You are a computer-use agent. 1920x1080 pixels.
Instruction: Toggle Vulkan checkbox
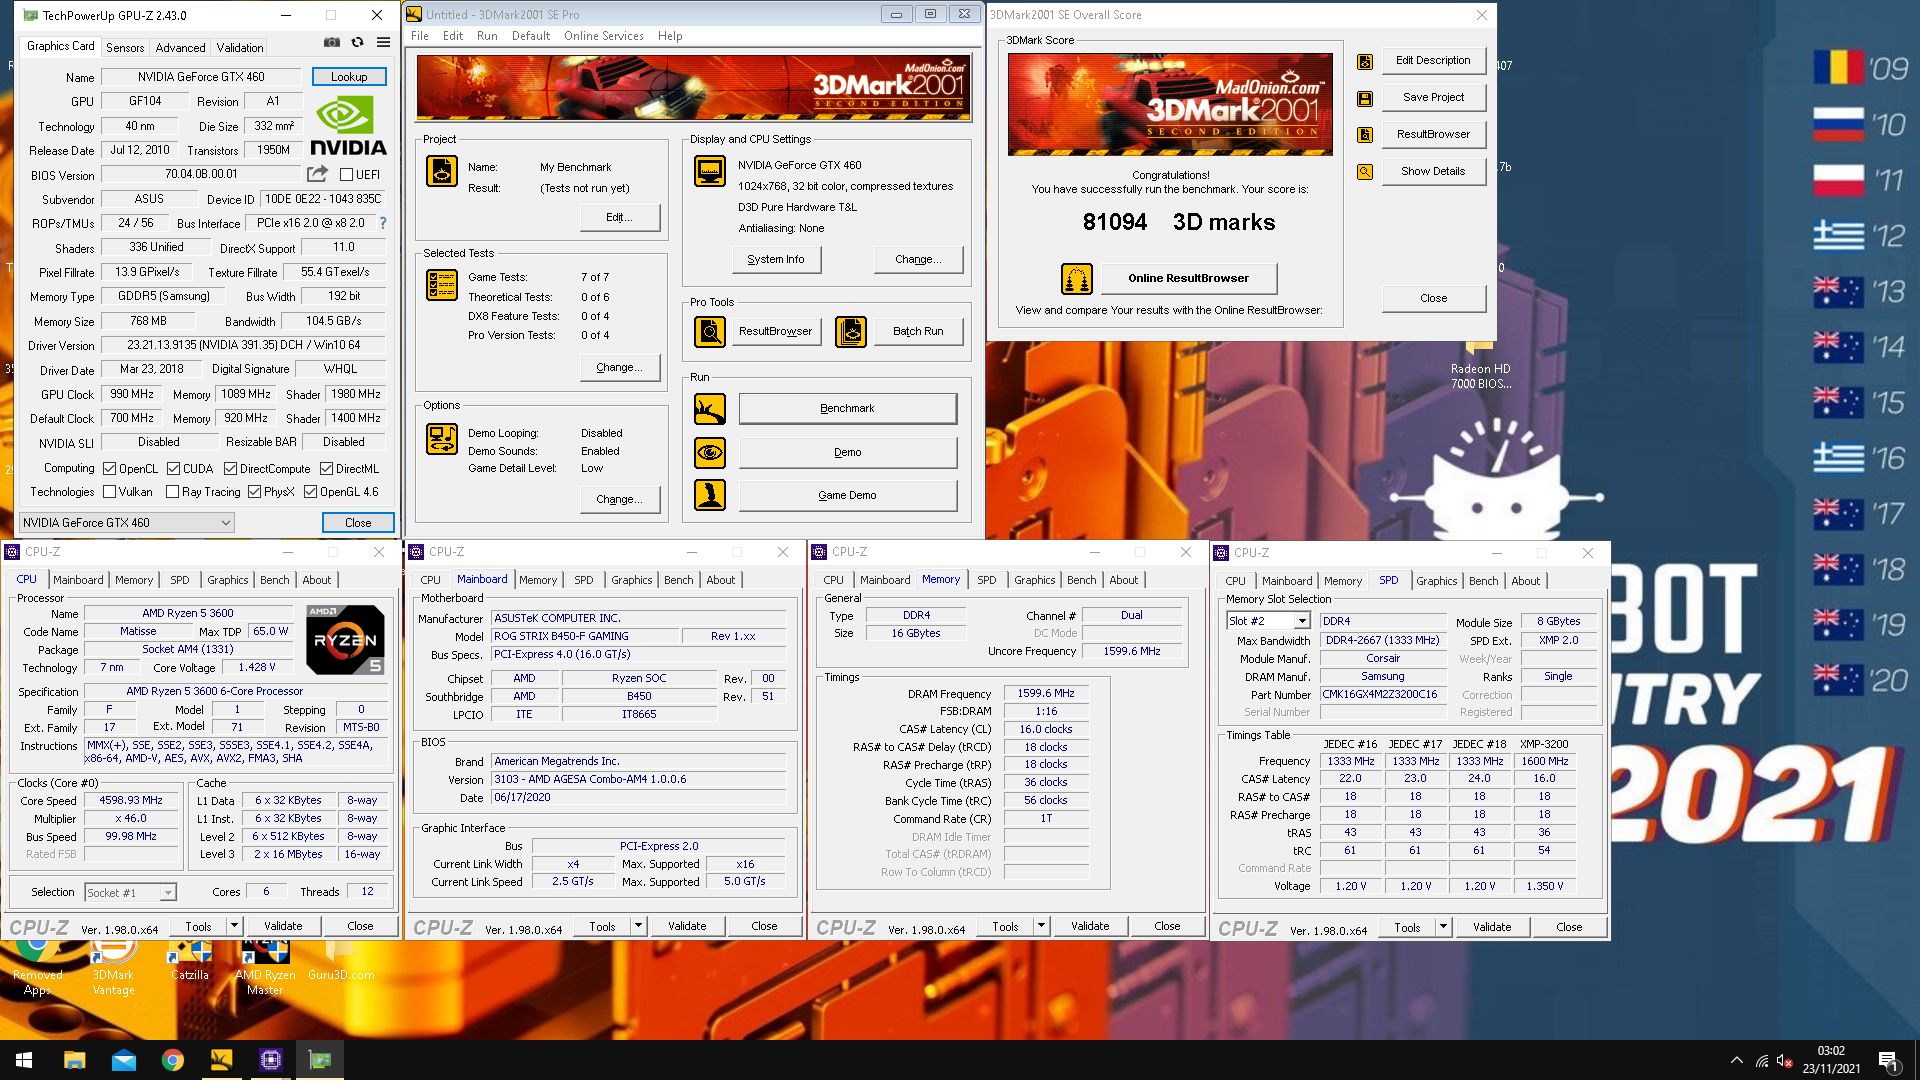click(110, 491)
